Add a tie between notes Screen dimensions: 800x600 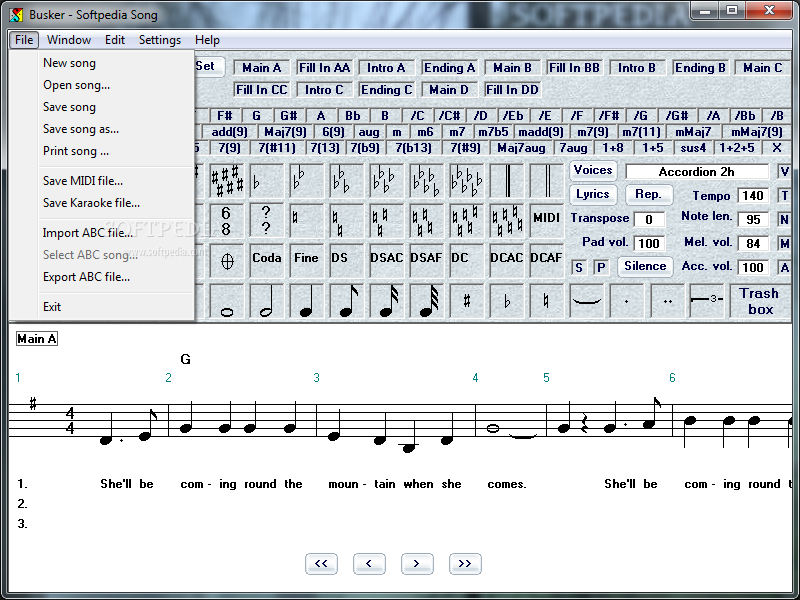[x=587, y=302]
